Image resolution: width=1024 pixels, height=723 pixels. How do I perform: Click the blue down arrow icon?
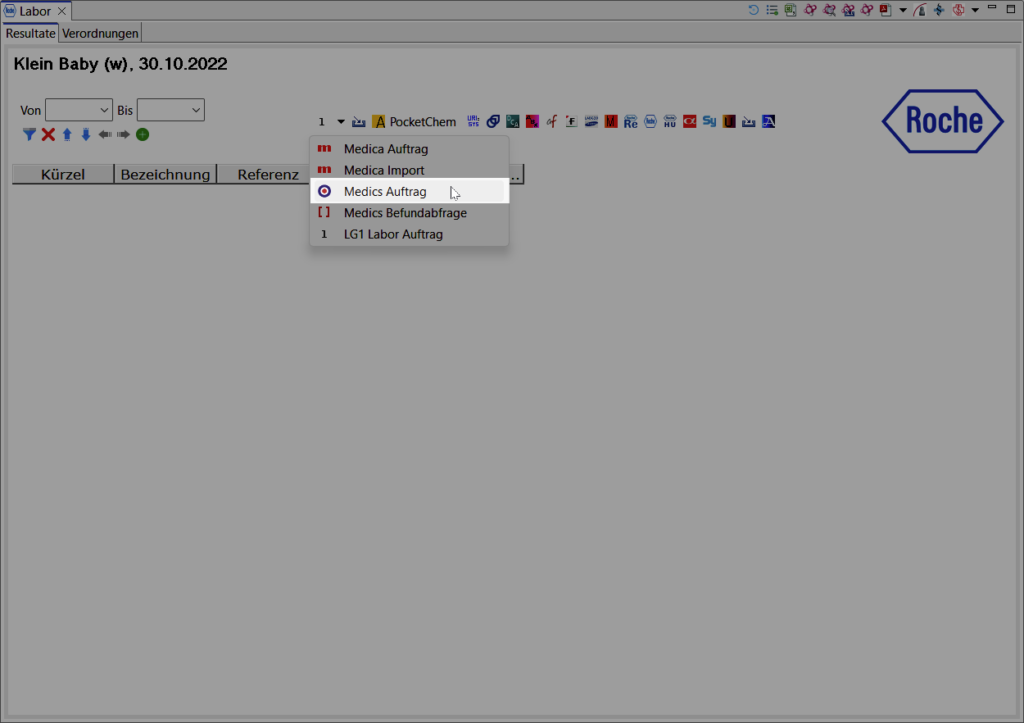point(85,134)
